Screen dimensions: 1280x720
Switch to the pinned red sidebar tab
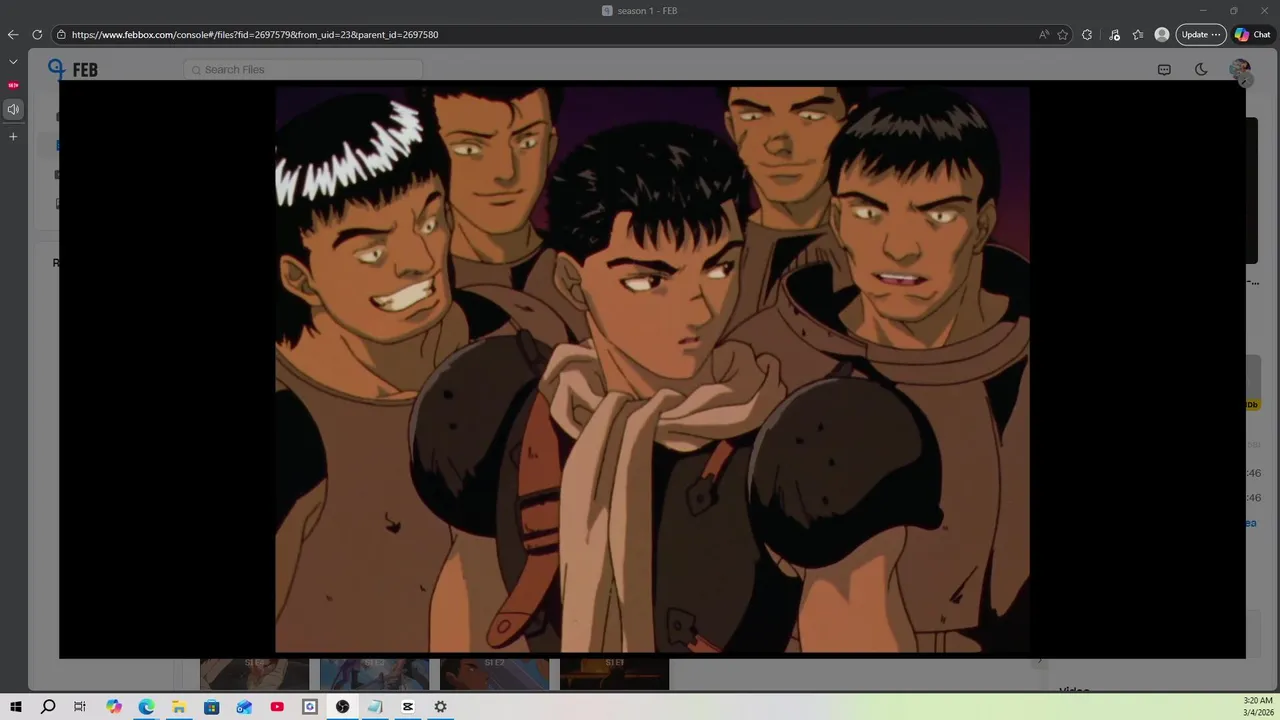point(13,85)
